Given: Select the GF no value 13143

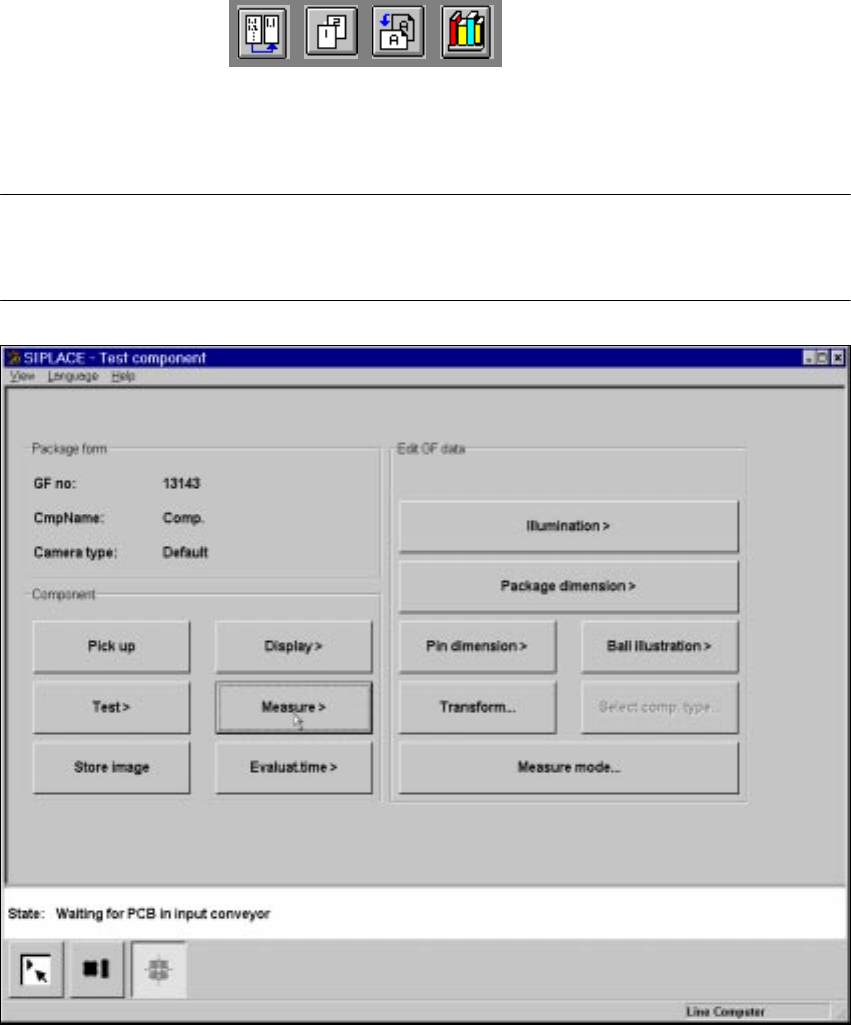Looking at the screenshot, I should click(x=181, y=484).
